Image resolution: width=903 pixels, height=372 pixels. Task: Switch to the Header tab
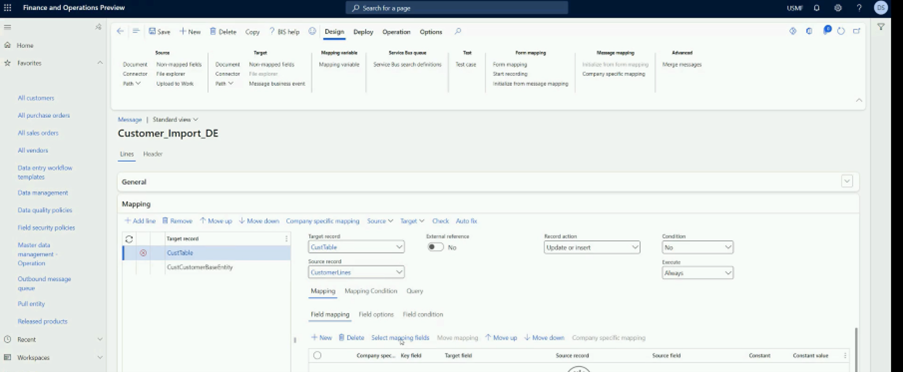point(153,154)
